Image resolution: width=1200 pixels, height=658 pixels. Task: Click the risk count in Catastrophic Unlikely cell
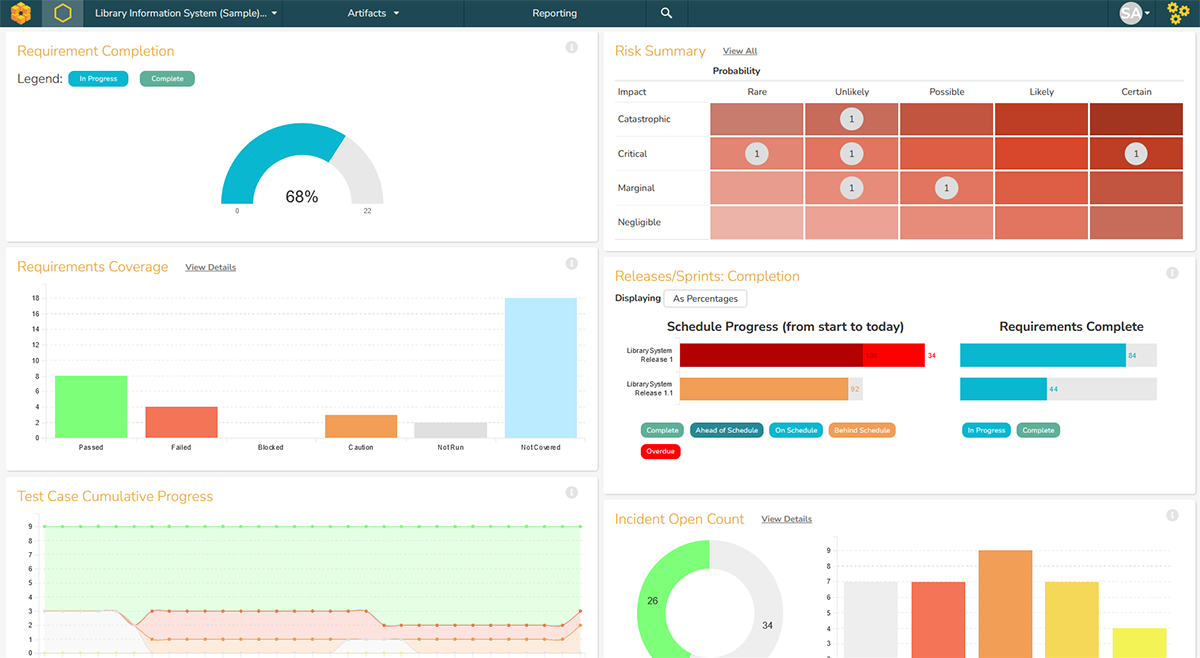coord(851,119)
